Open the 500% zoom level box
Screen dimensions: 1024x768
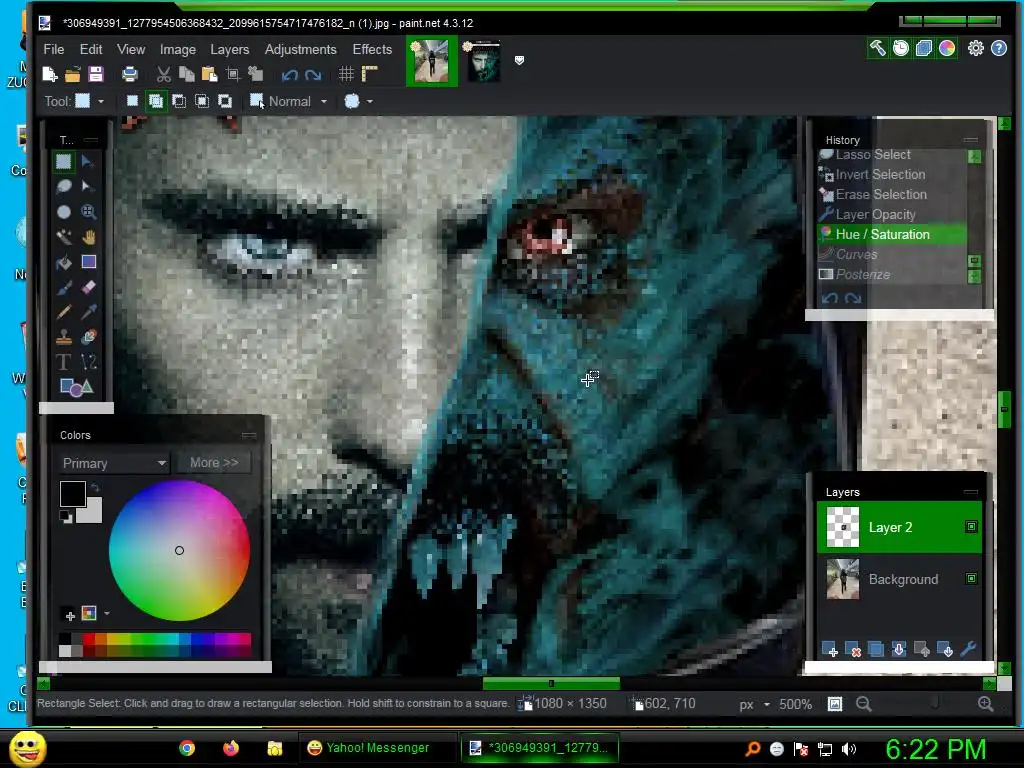(795, 704)
